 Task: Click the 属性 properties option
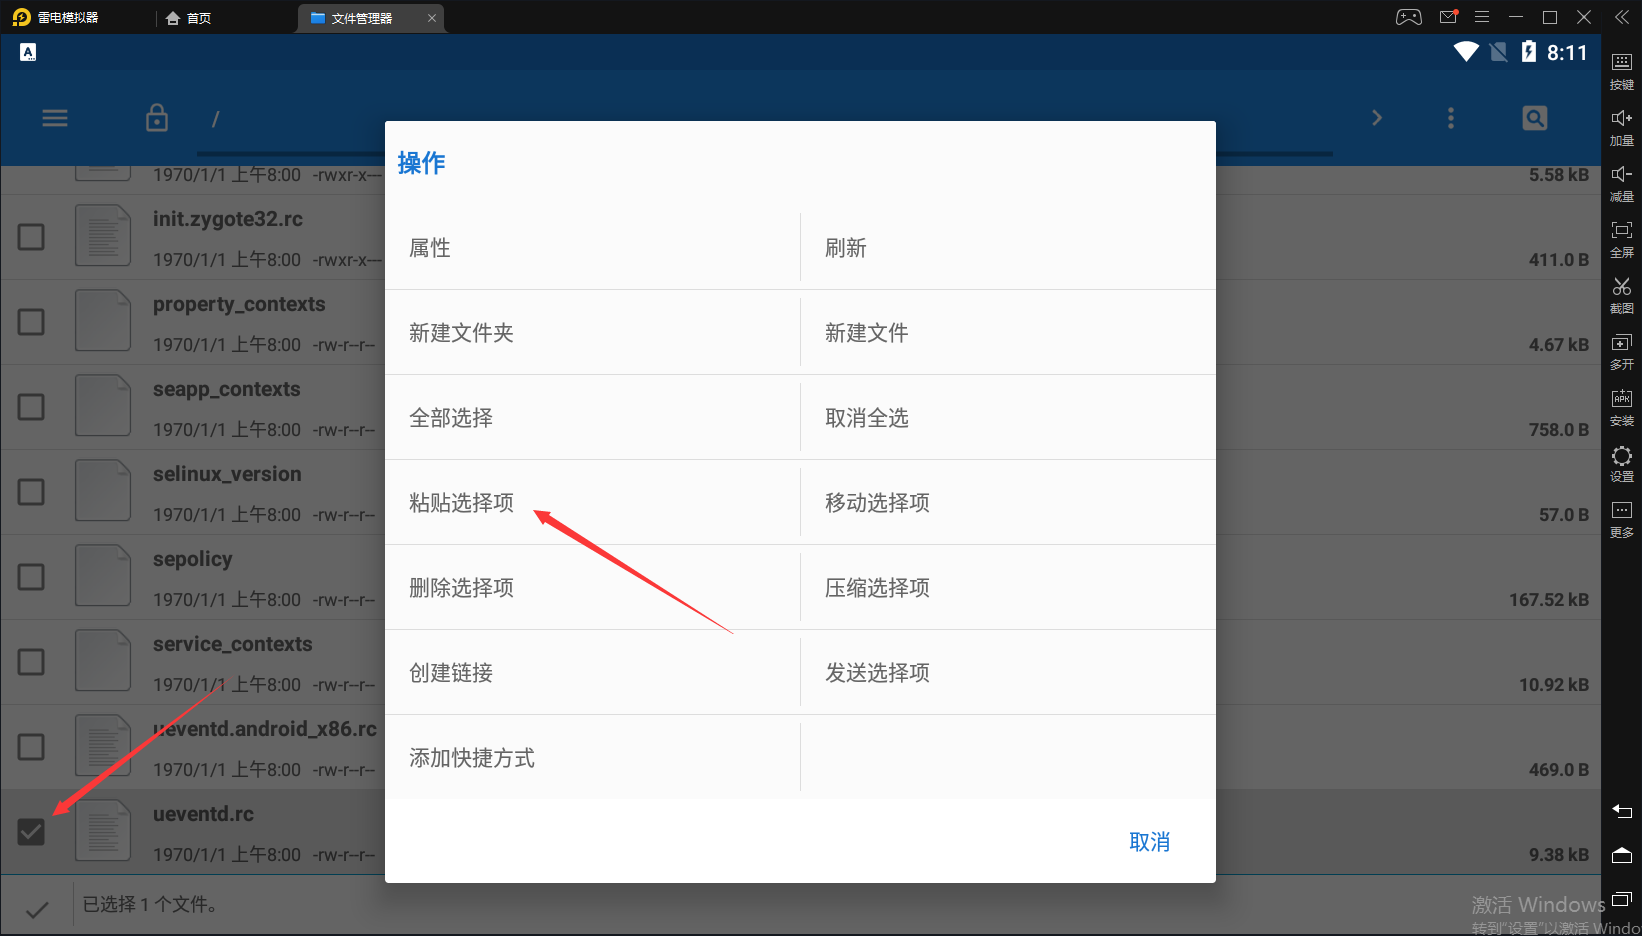(x=430, y=247)
